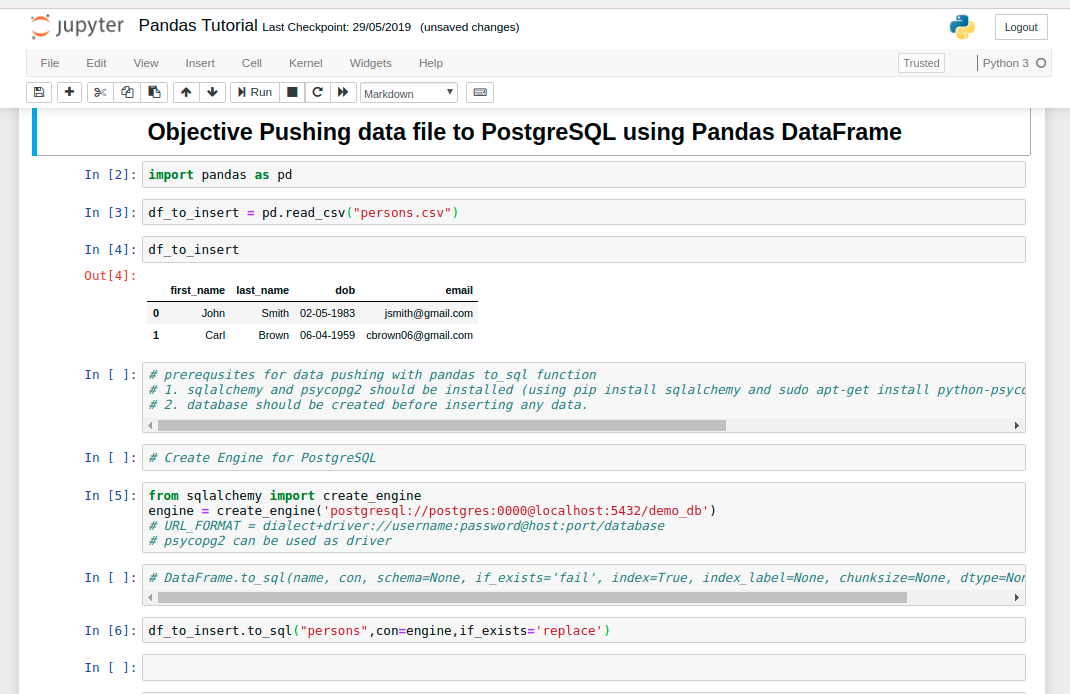Image resolution: width=1070 pixels, height=694 pixels.
Task: Insert a cell below with plus icon
Action: tap(69, 92)
